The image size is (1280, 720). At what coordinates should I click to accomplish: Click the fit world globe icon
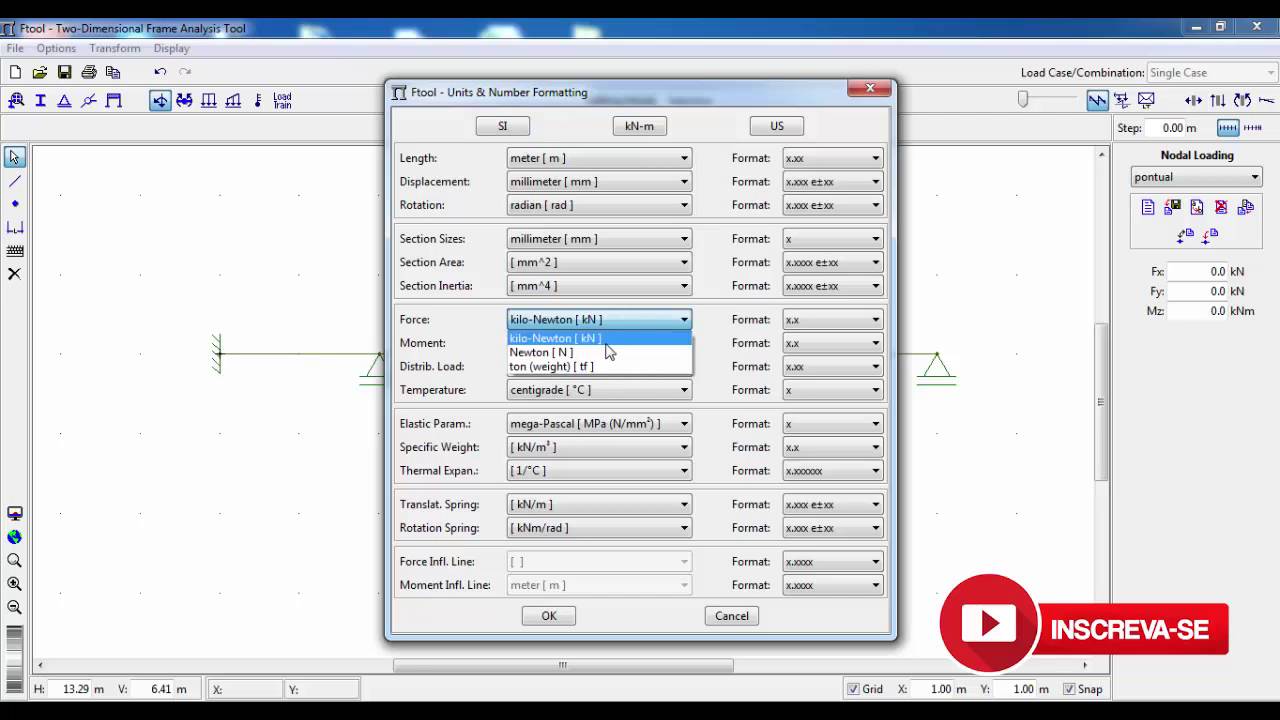tap(14, 537)
